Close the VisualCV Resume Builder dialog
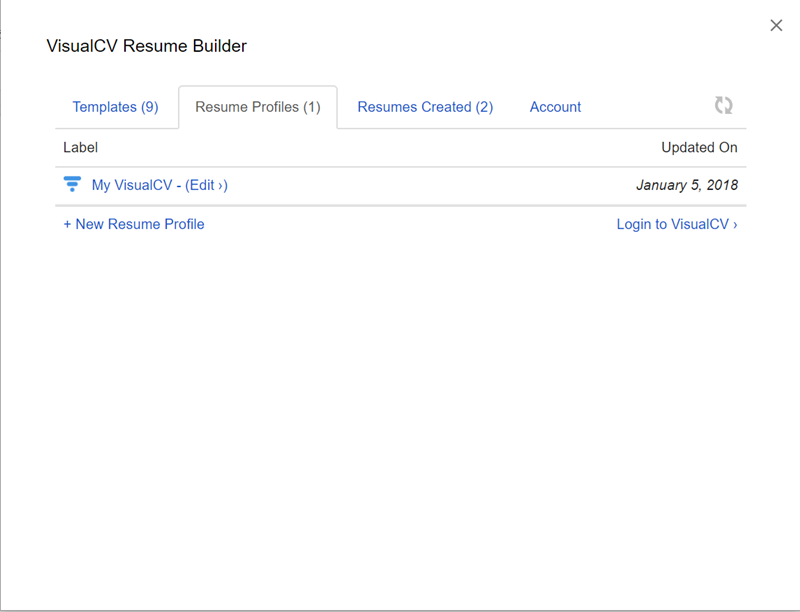 776,26
